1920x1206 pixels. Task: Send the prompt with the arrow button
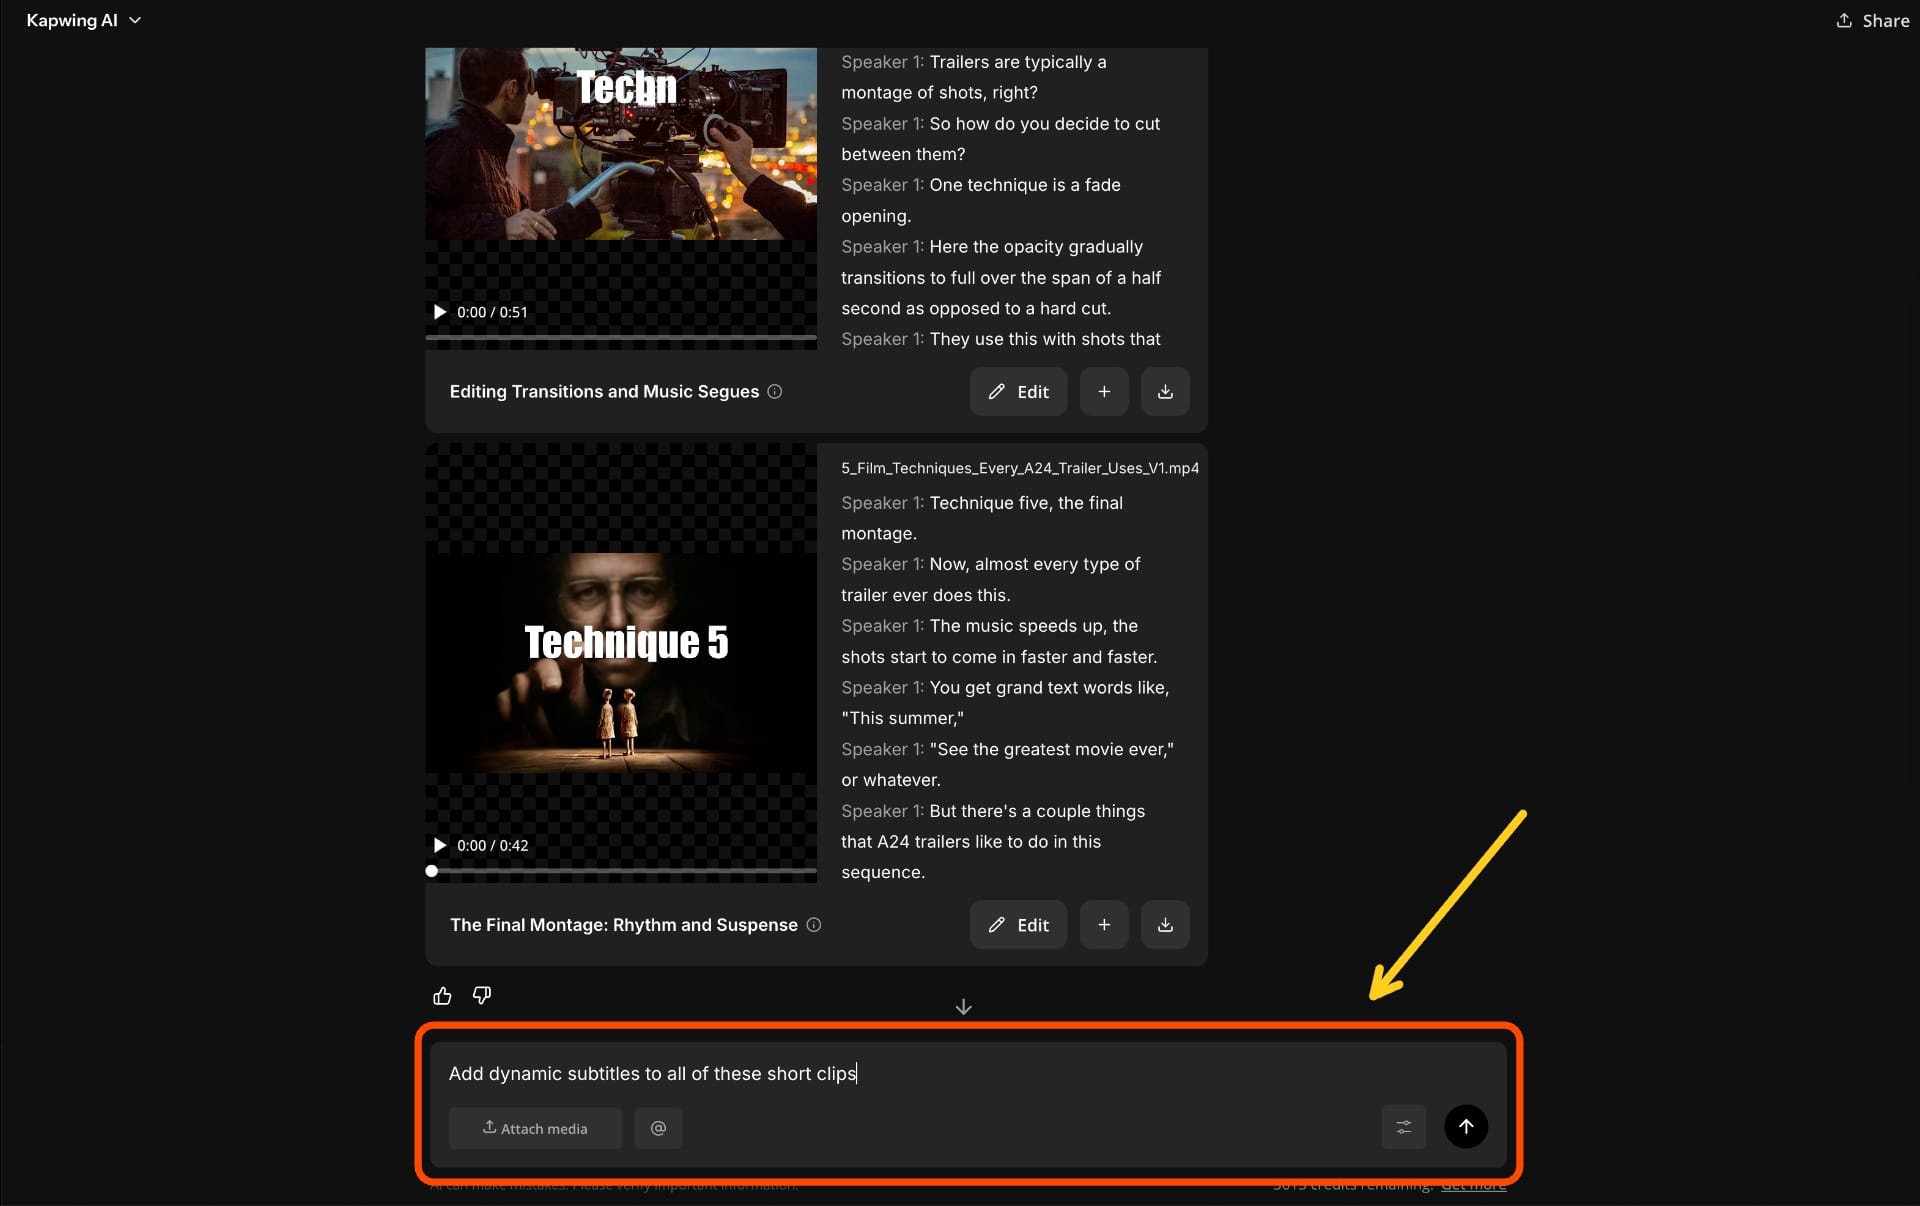(x=1466, y=1126)
